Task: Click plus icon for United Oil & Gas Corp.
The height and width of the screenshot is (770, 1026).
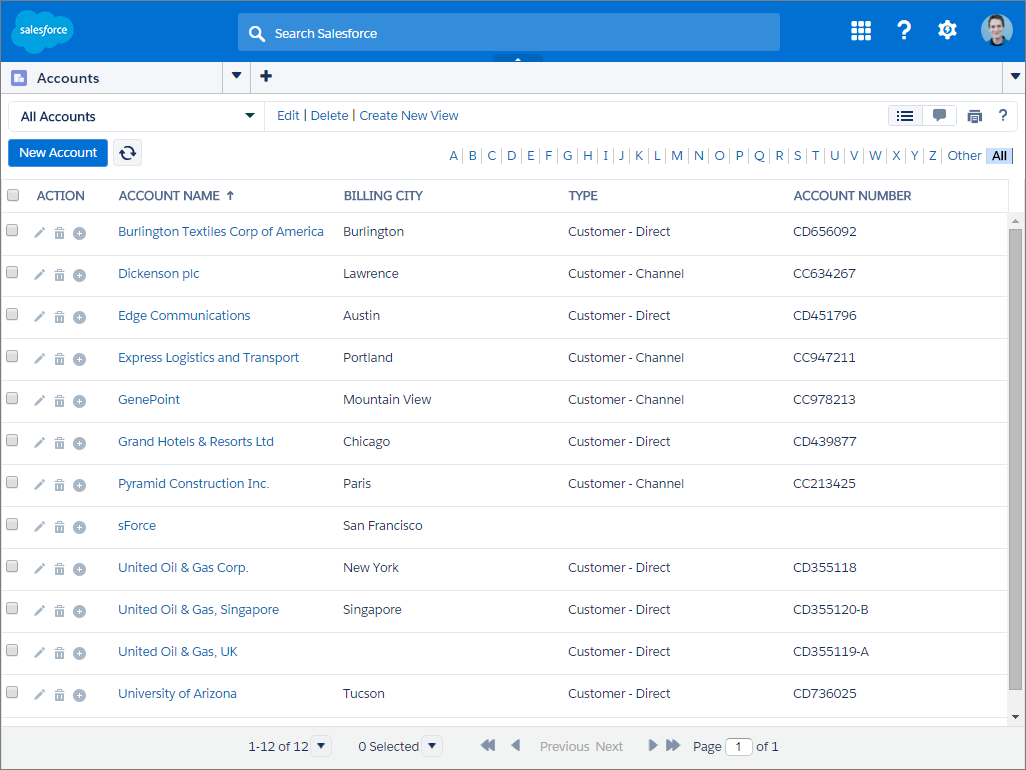Action: pyautogui.click(x=79, y=569)
